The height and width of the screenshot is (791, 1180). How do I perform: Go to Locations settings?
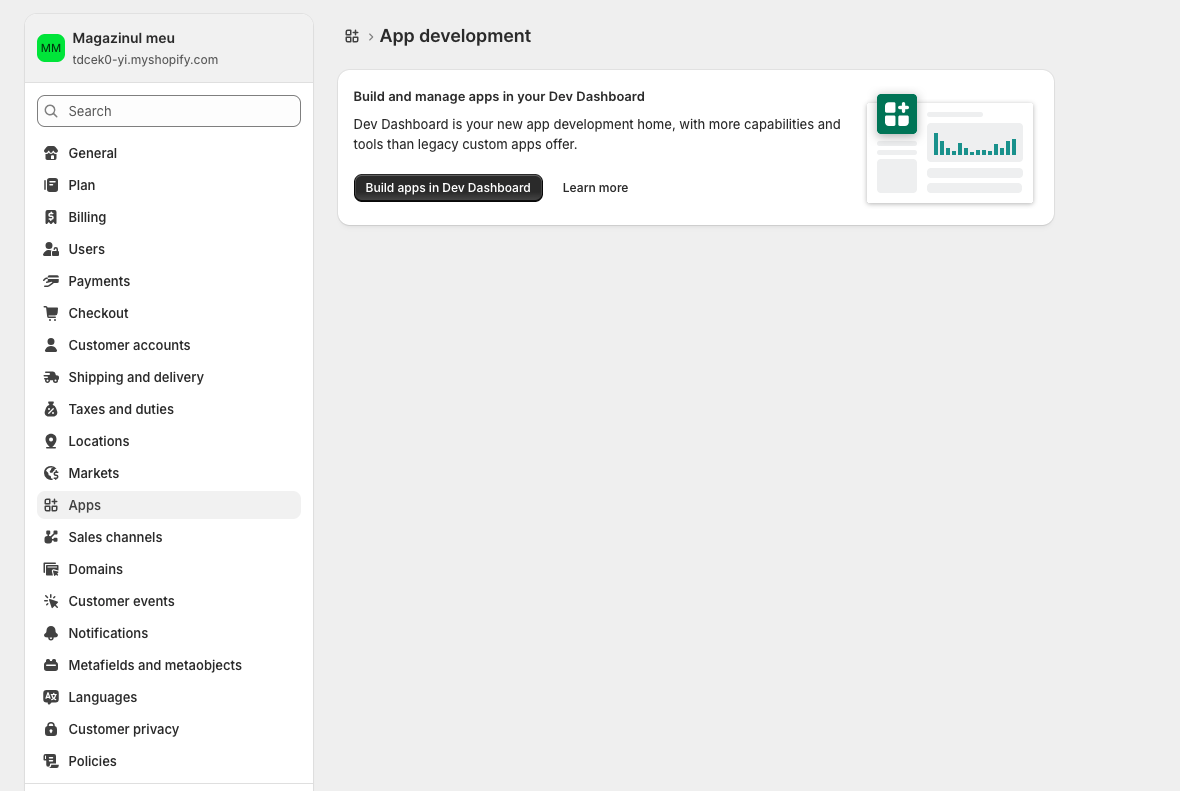pyautogui.click(x=169, y=441)
